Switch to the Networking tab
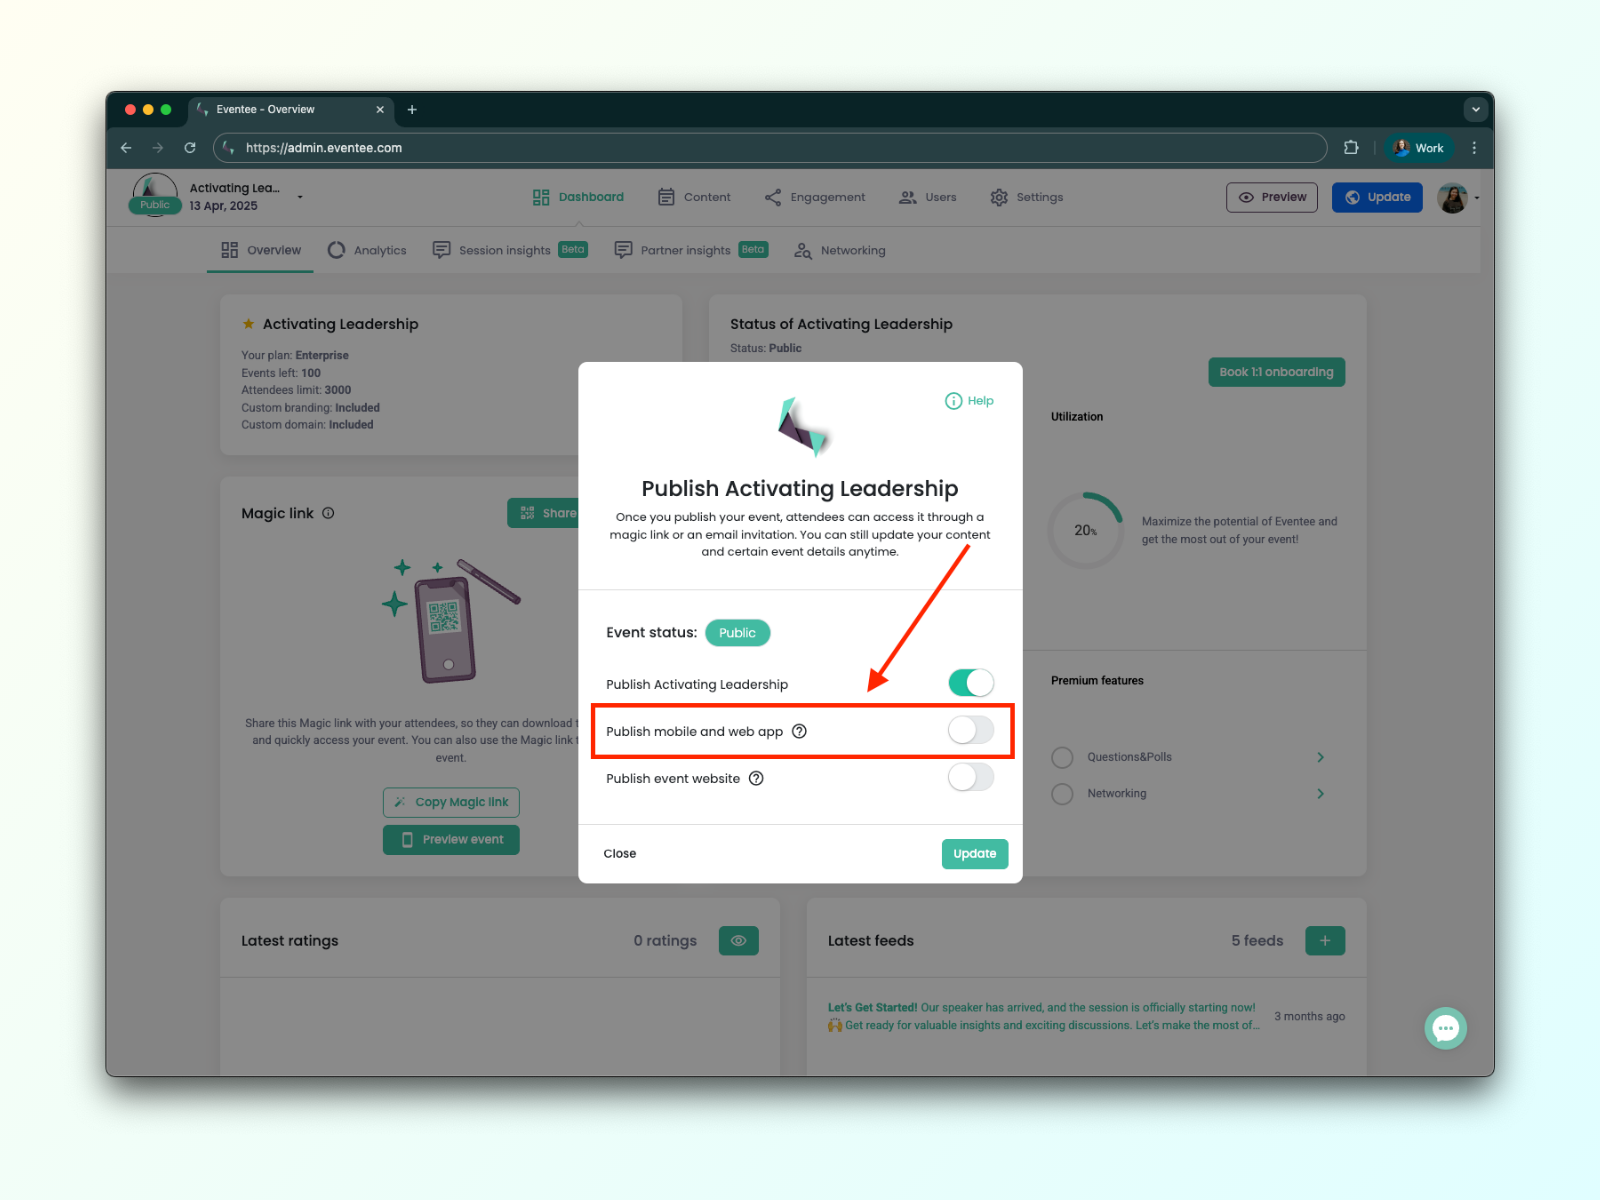The image size is (1600, 1200). (x=840, y=250)
